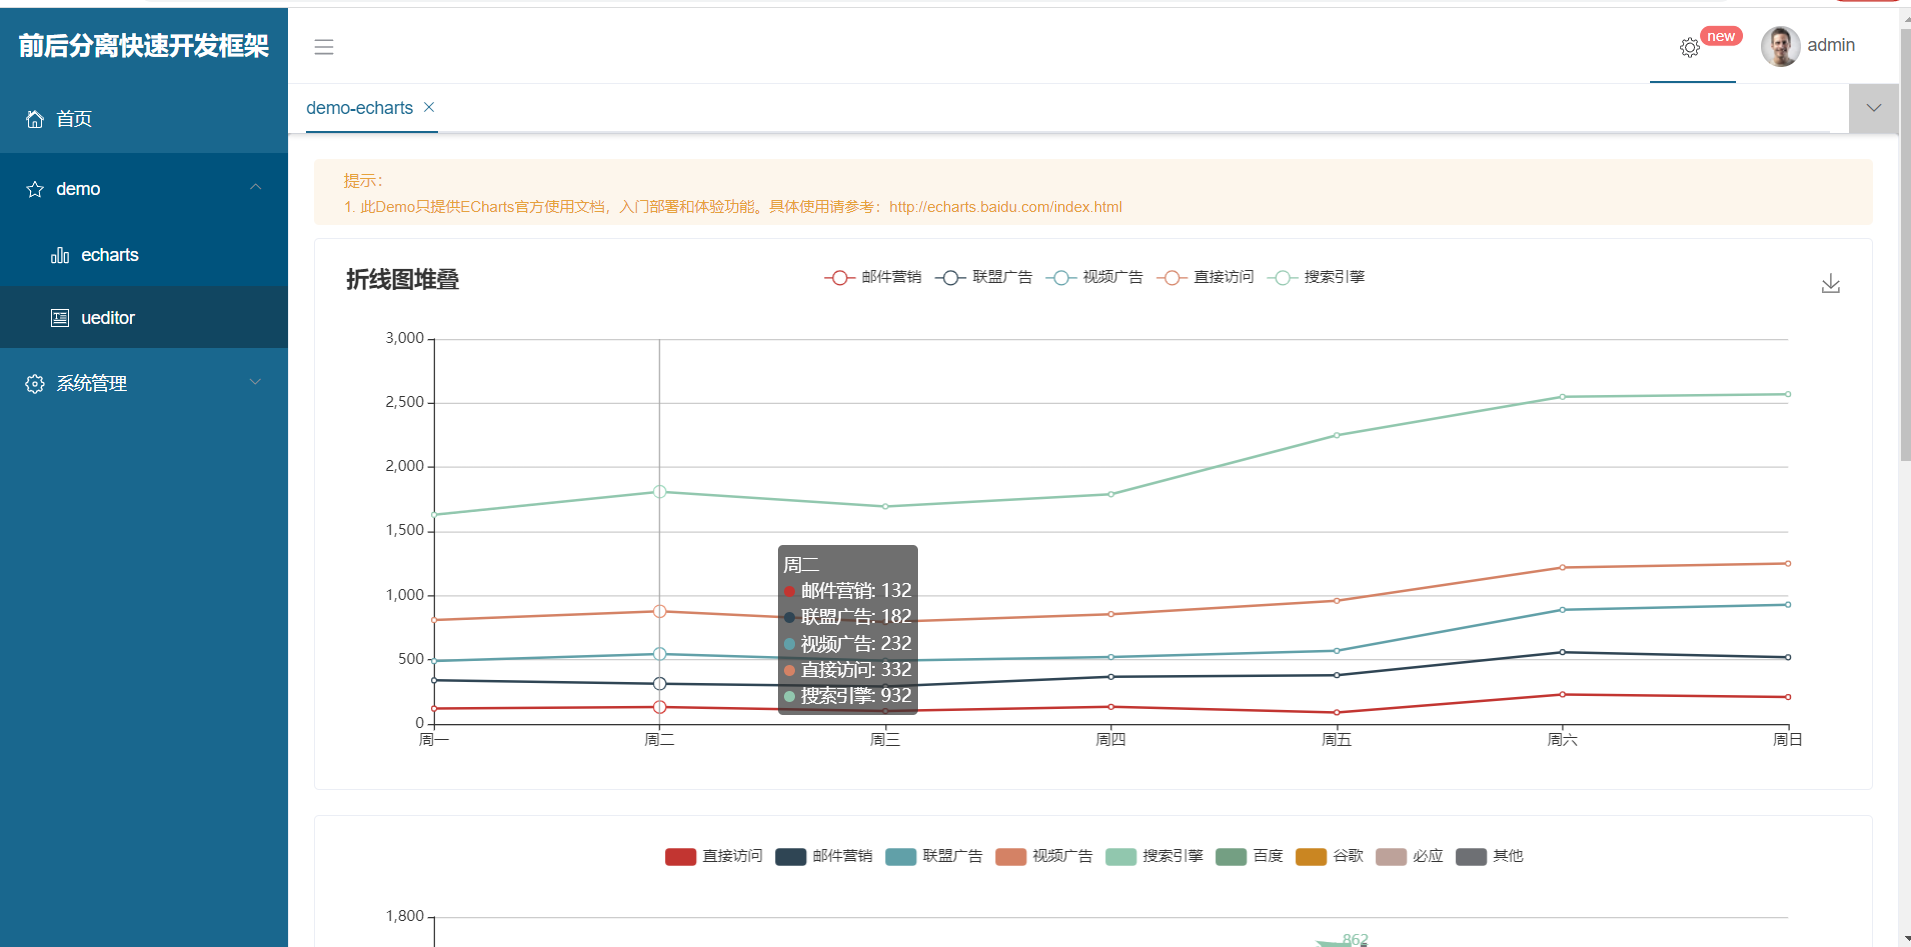Click tooltip text 搜索引擎: 932
This screenshot has height=947, width=1911.
click(856, 695)
